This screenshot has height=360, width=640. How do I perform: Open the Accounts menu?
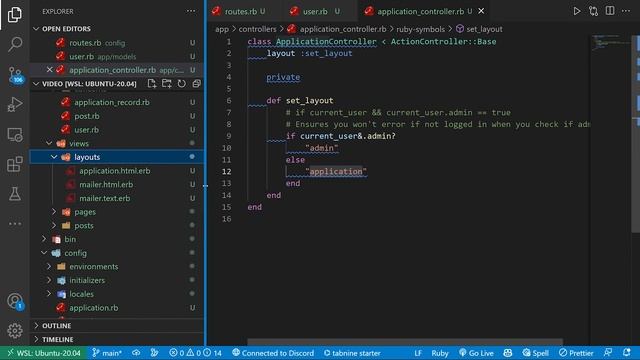[x=15, y=302]
